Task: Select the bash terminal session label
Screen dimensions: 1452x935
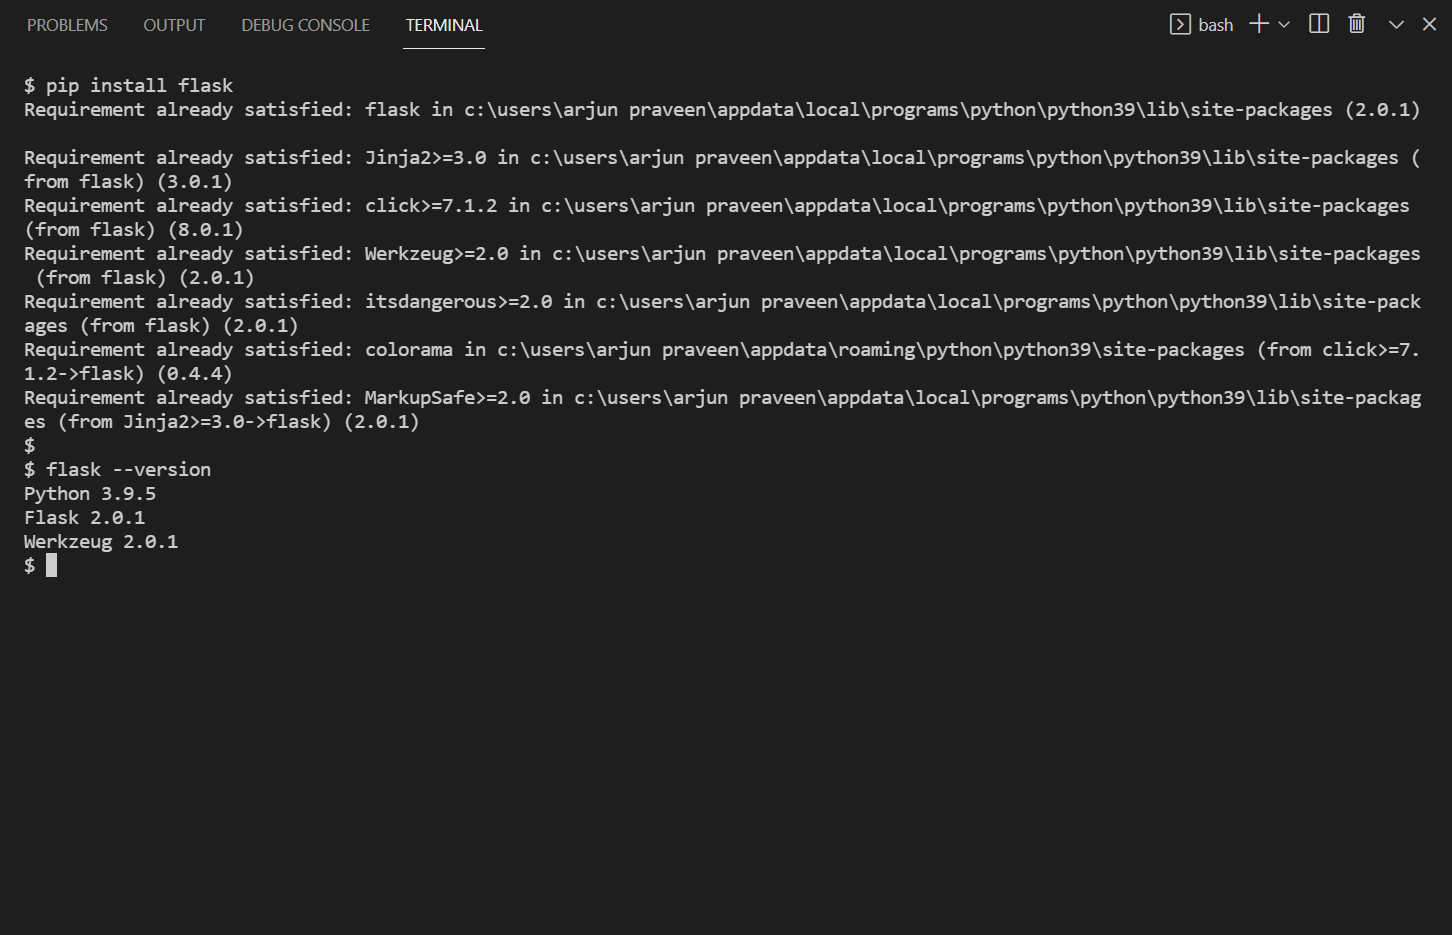Action: click(1216, 24)
